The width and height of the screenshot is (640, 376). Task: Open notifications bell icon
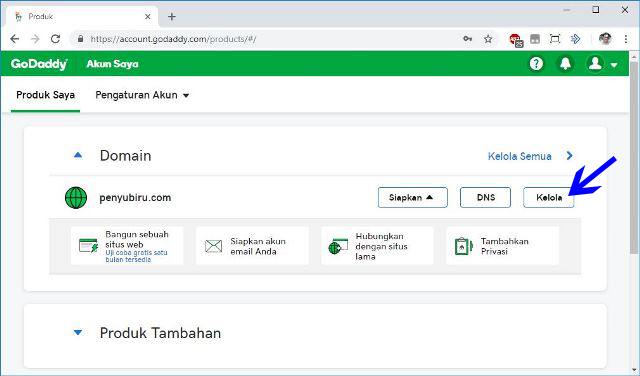(565, 64)
